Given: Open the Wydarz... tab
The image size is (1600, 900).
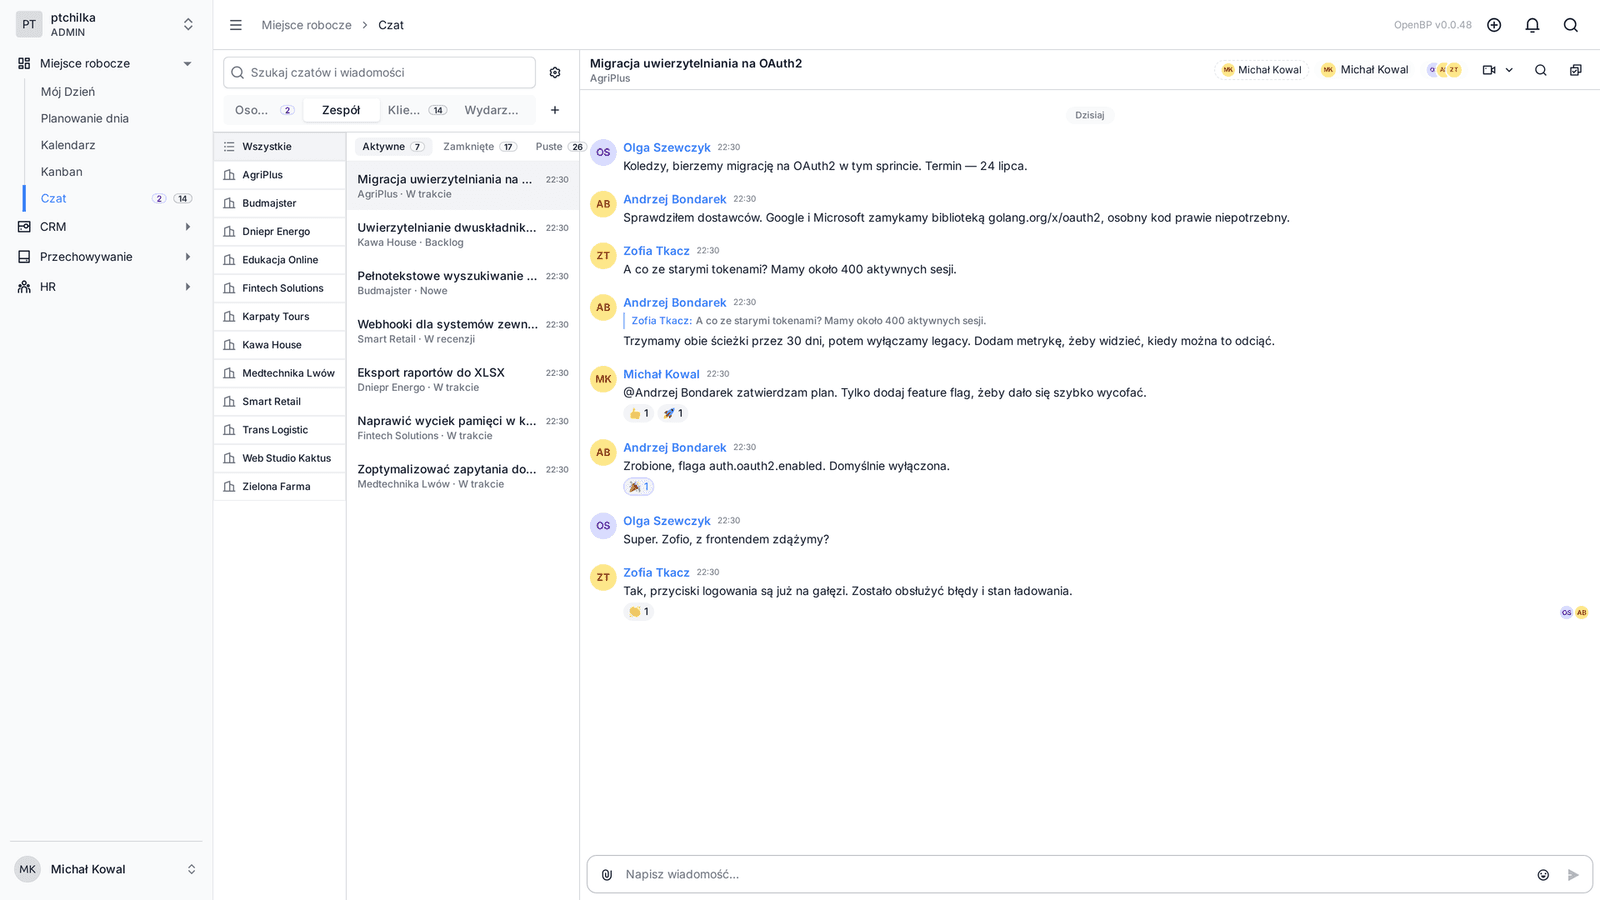Looking at the screenshot, I should point(492,110).
